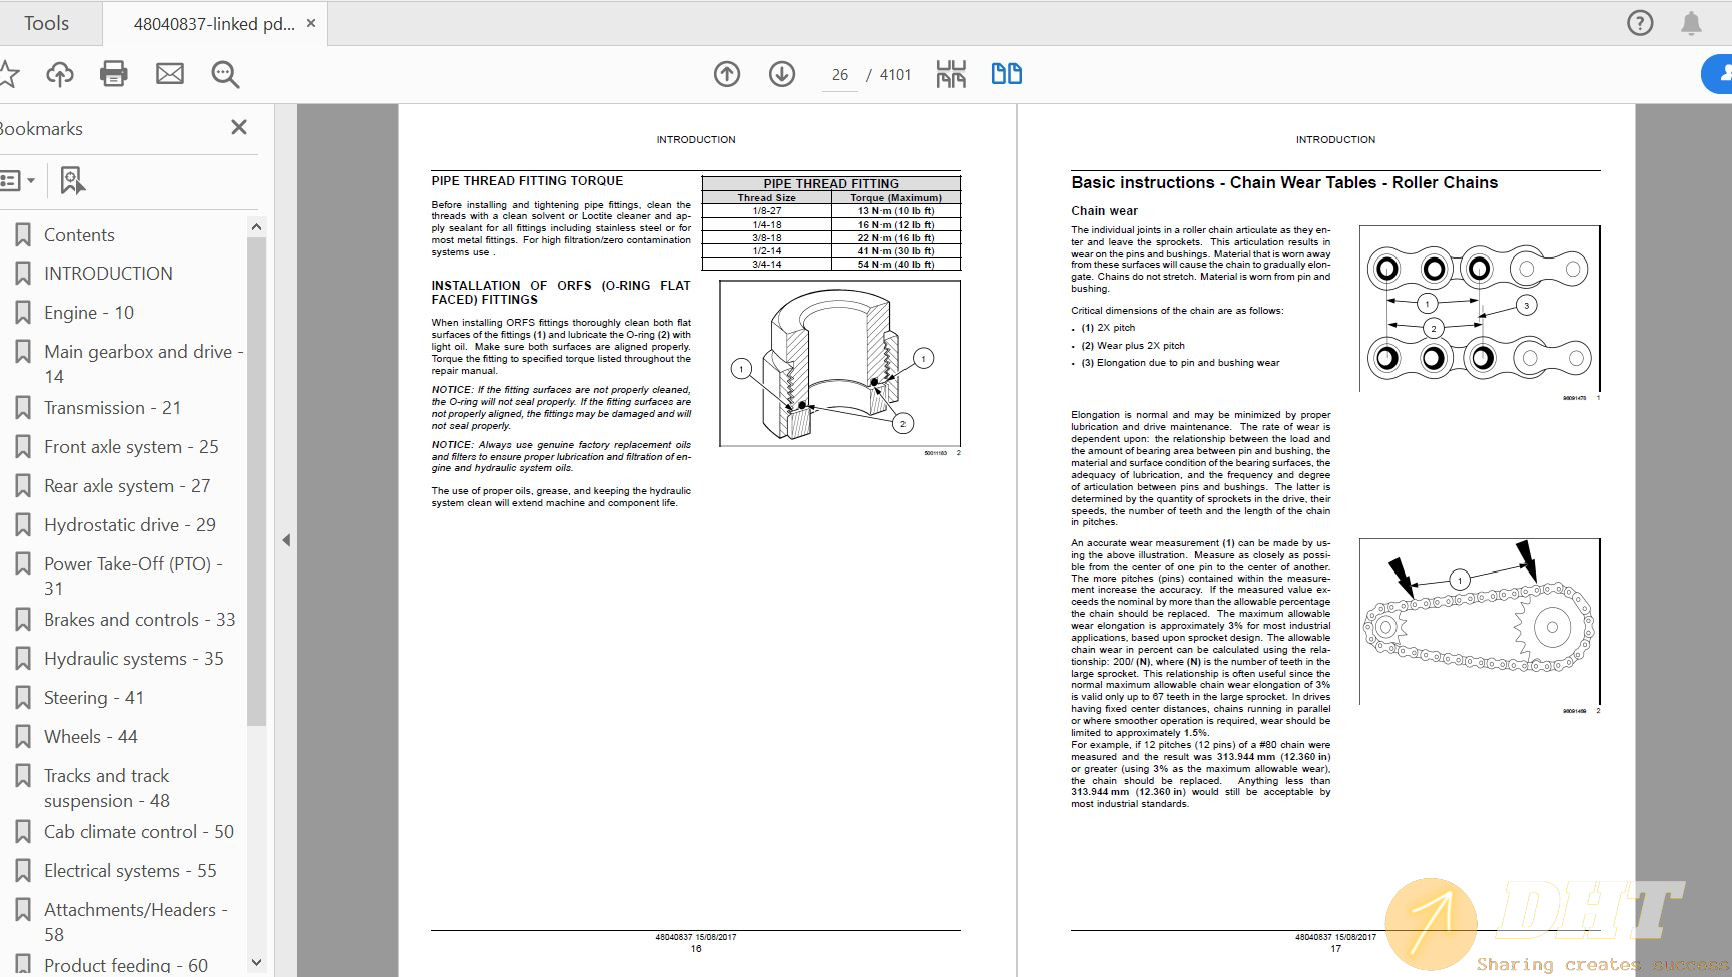
Task: Go to the previous page
Action: [727, 74]
